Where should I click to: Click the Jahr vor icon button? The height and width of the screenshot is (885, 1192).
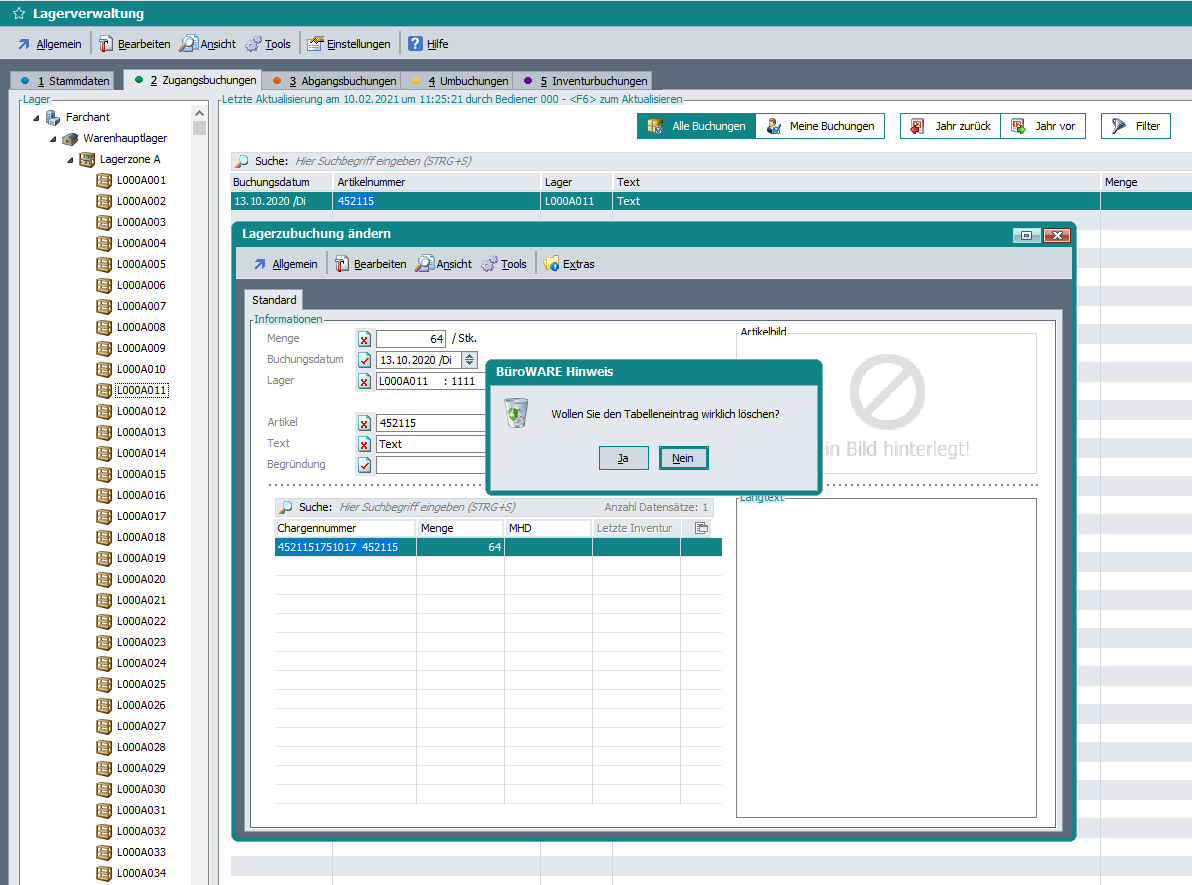click(1018, 126)
